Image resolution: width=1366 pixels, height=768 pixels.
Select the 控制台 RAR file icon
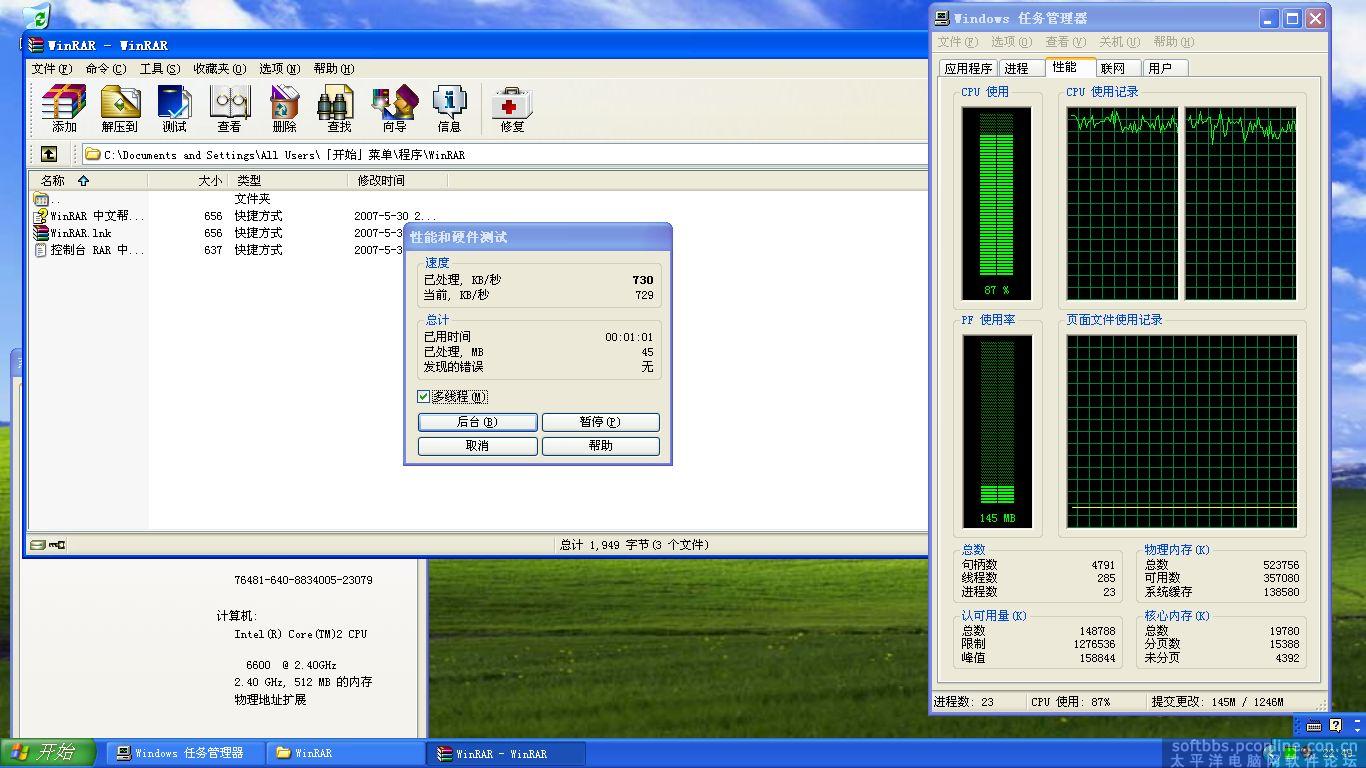point(41,250)
